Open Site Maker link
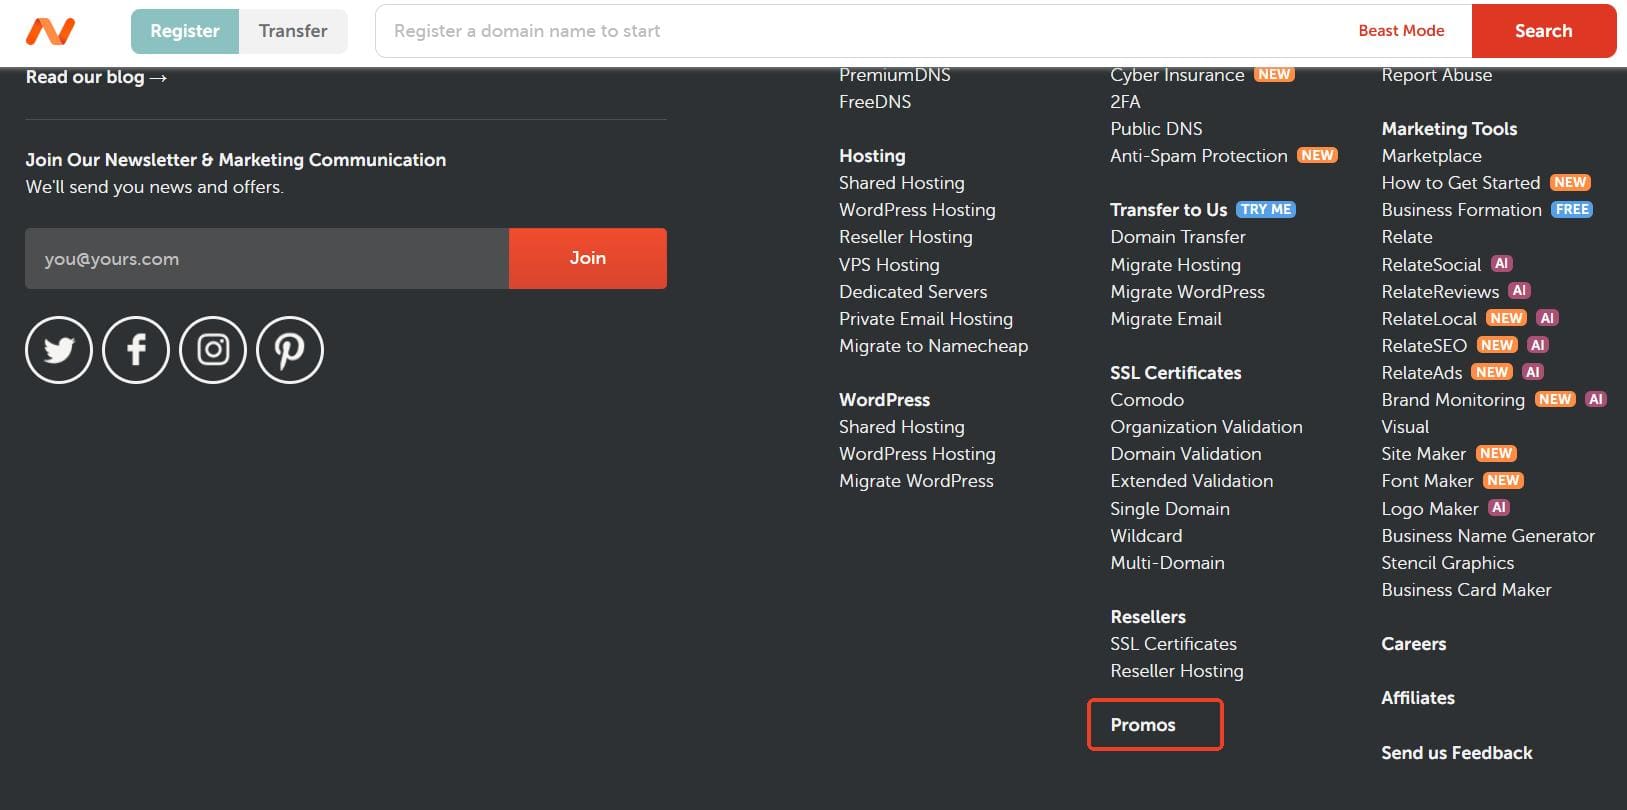Viewport: 1627px width, 810px height. (1423, 454)
